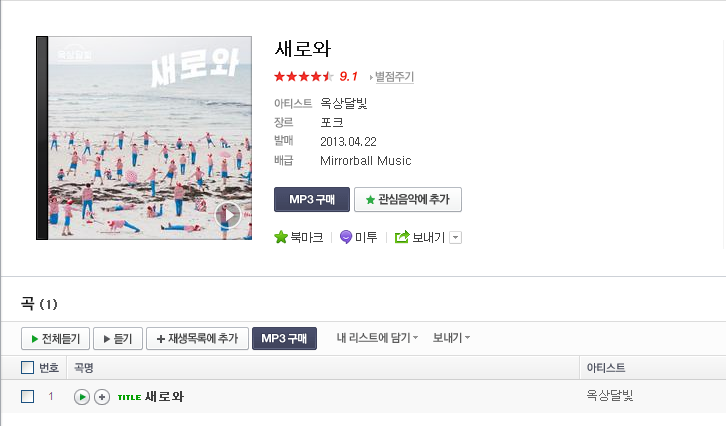This screenshot has width=726, height=426.
Task: Open the 보내기 dropdown in track toolbar
Action: pos(451,338)
